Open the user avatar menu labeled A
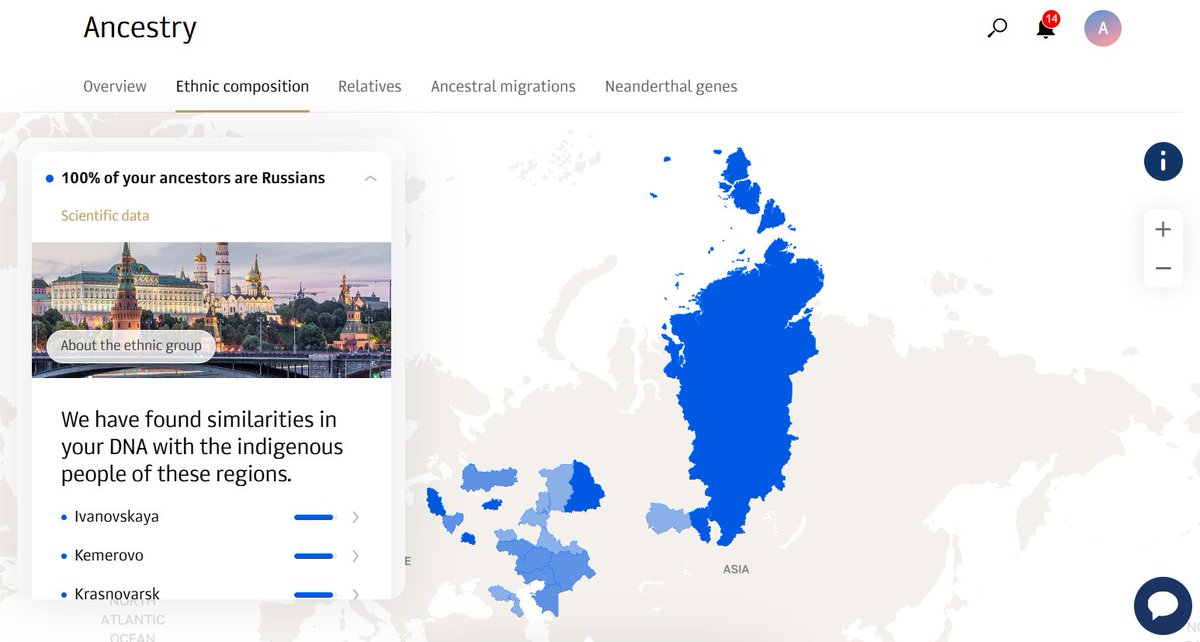The image size is (1200, 642). tap(1103, 28)
